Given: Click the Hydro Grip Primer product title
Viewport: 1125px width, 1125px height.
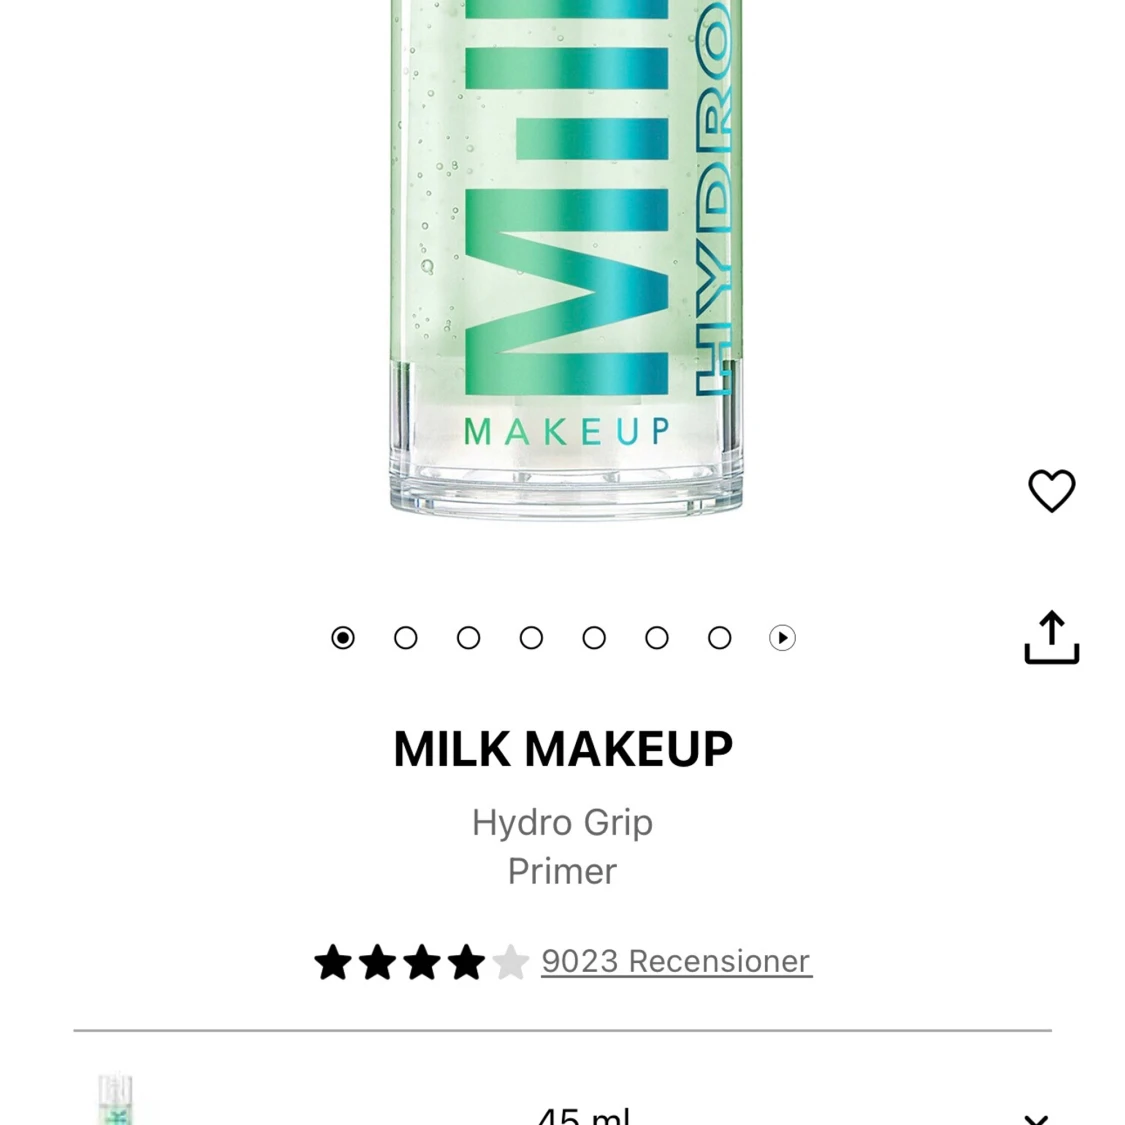Looking at the screenshot, I should (562, 847).
